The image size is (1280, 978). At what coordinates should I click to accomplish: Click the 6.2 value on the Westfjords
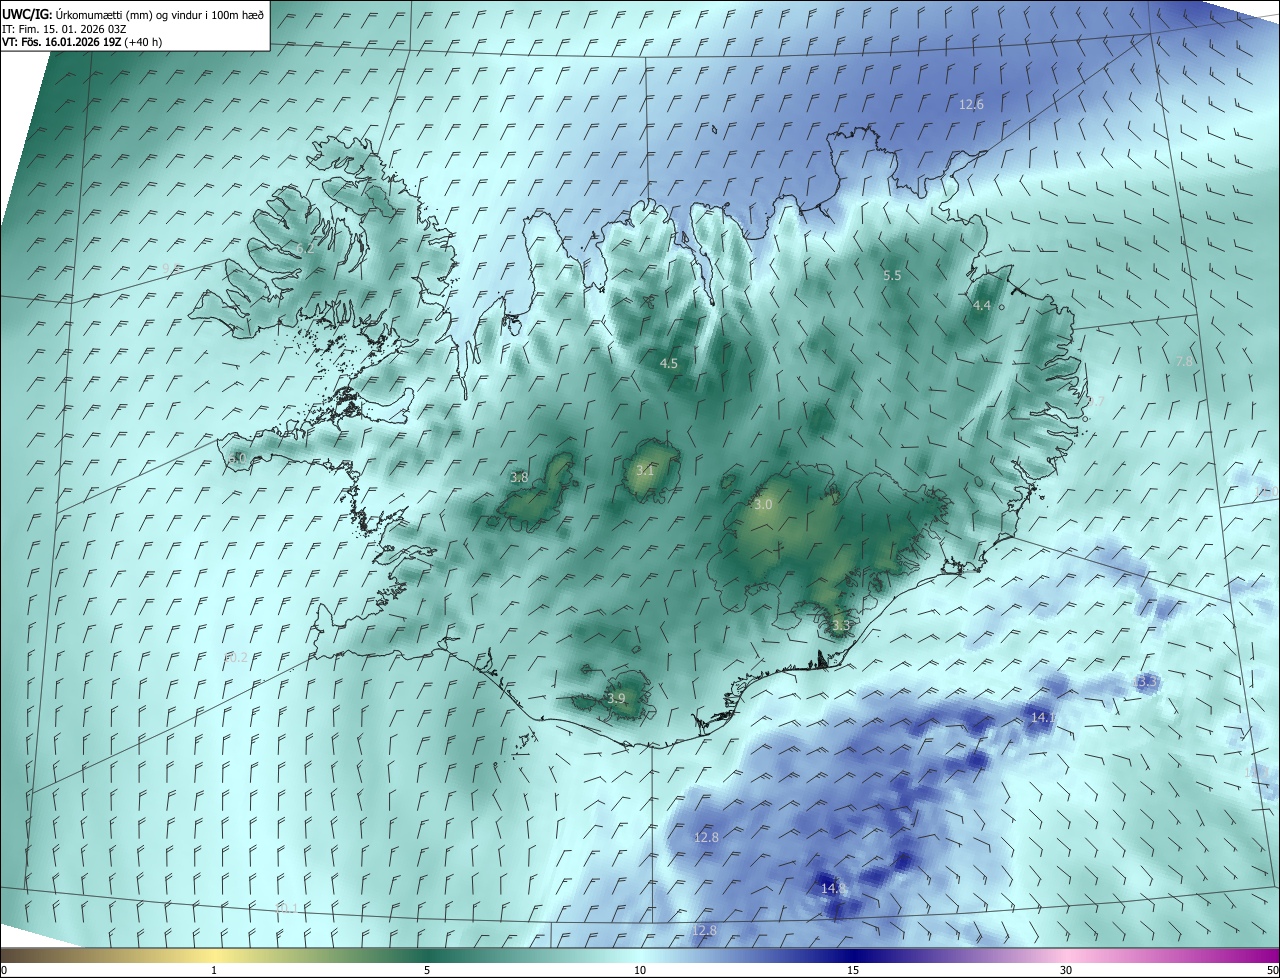click(304, 248)
